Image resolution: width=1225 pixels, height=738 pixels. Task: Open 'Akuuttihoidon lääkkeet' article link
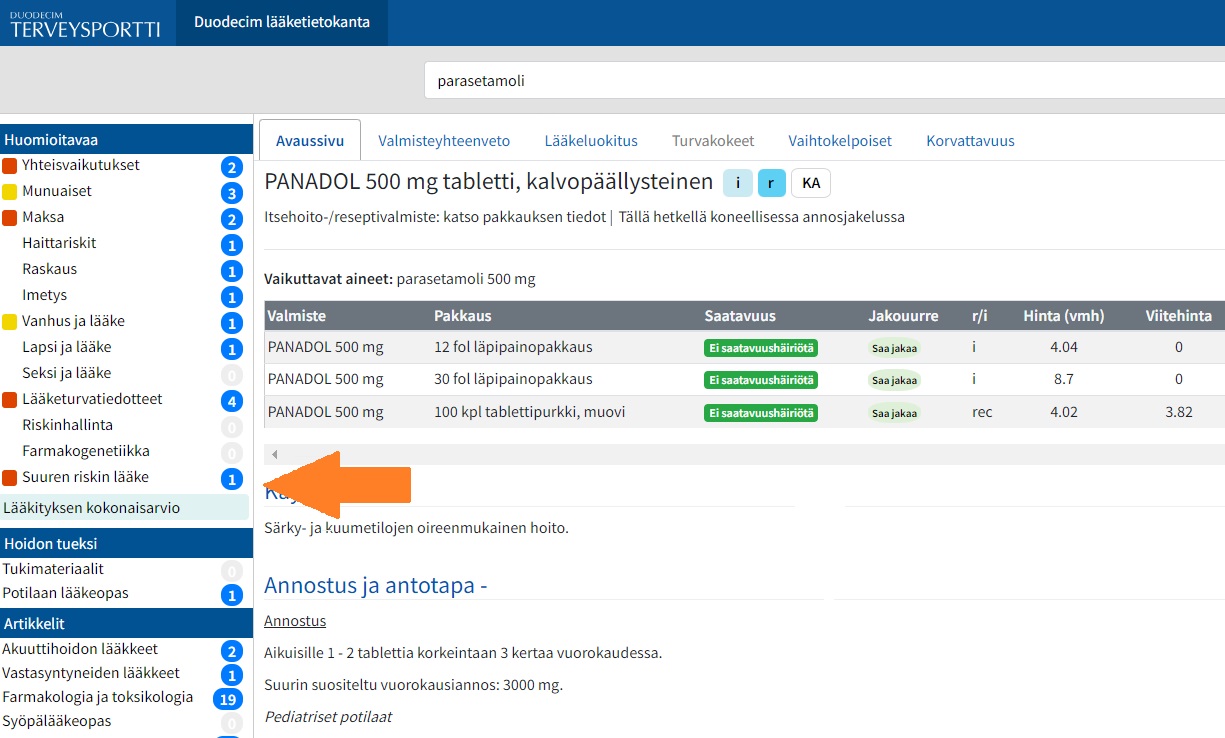[80, 649]
